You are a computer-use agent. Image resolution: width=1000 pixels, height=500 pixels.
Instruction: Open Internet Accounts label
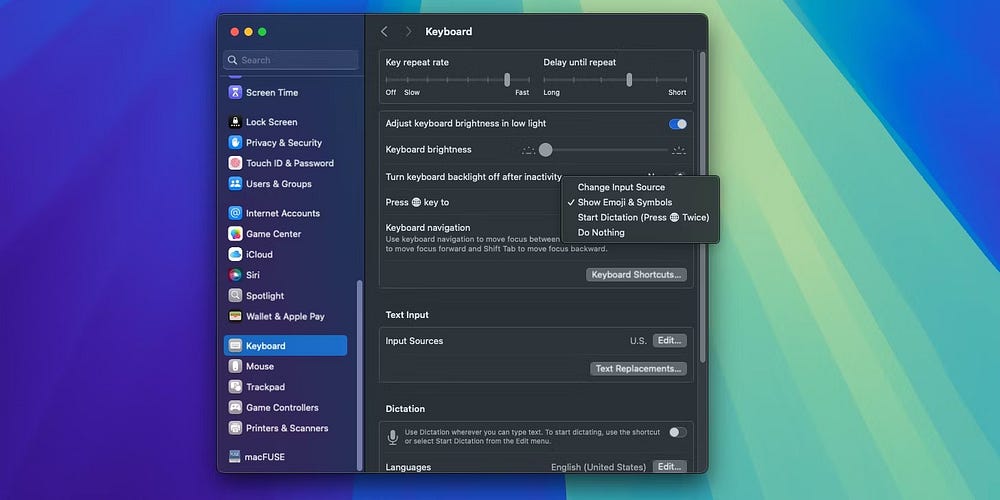pyautogui.click(x=283, y=213)
